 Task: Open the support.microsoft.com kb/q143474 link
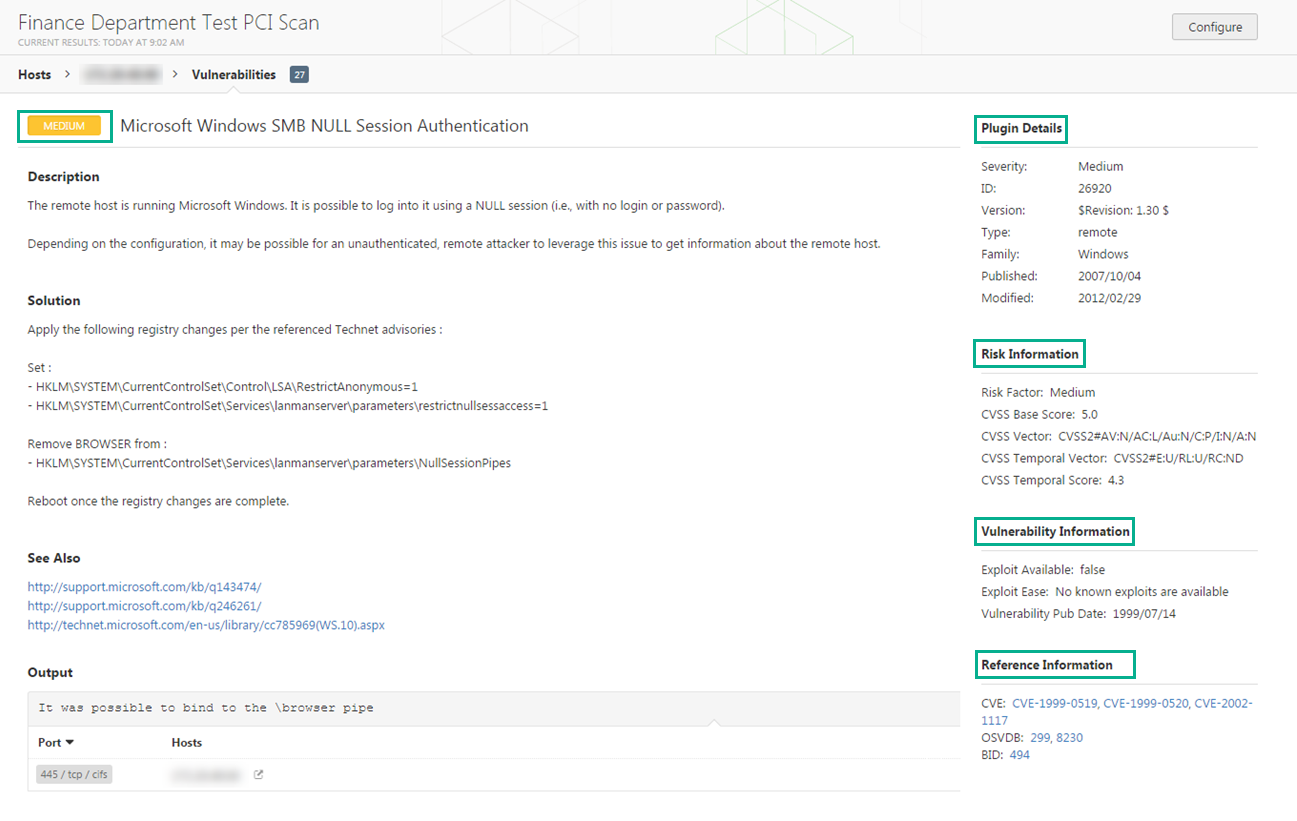(x=144, y=587)
